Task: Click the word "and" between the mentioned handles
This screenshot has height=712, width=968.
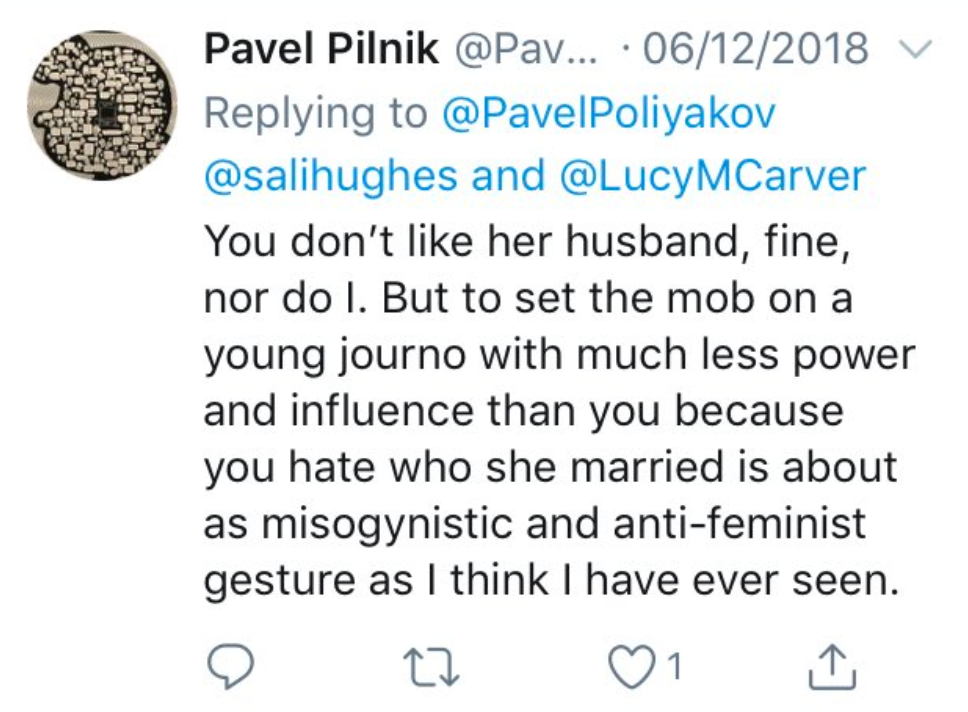Action: (x=494, y=176)
